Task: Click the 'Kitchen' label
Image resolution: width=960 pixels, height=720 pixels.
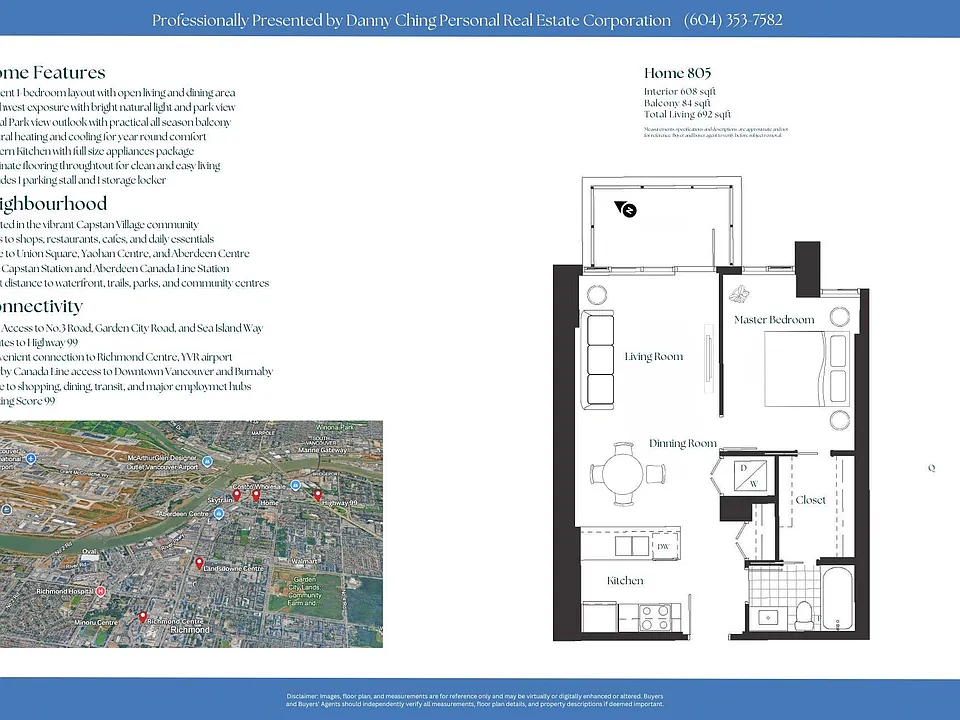Action: (x=625, y=580)
